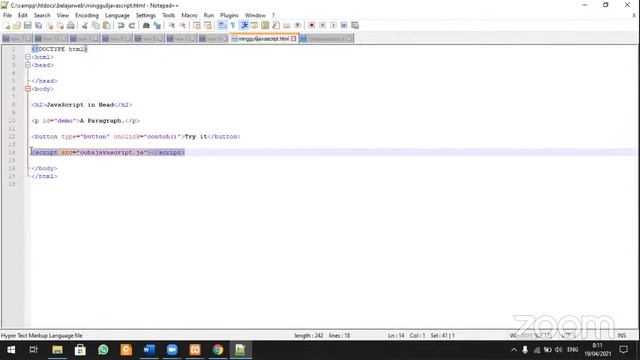Open the File menu
The height and width of the screenshot is (360, 640).
point(7,15)
